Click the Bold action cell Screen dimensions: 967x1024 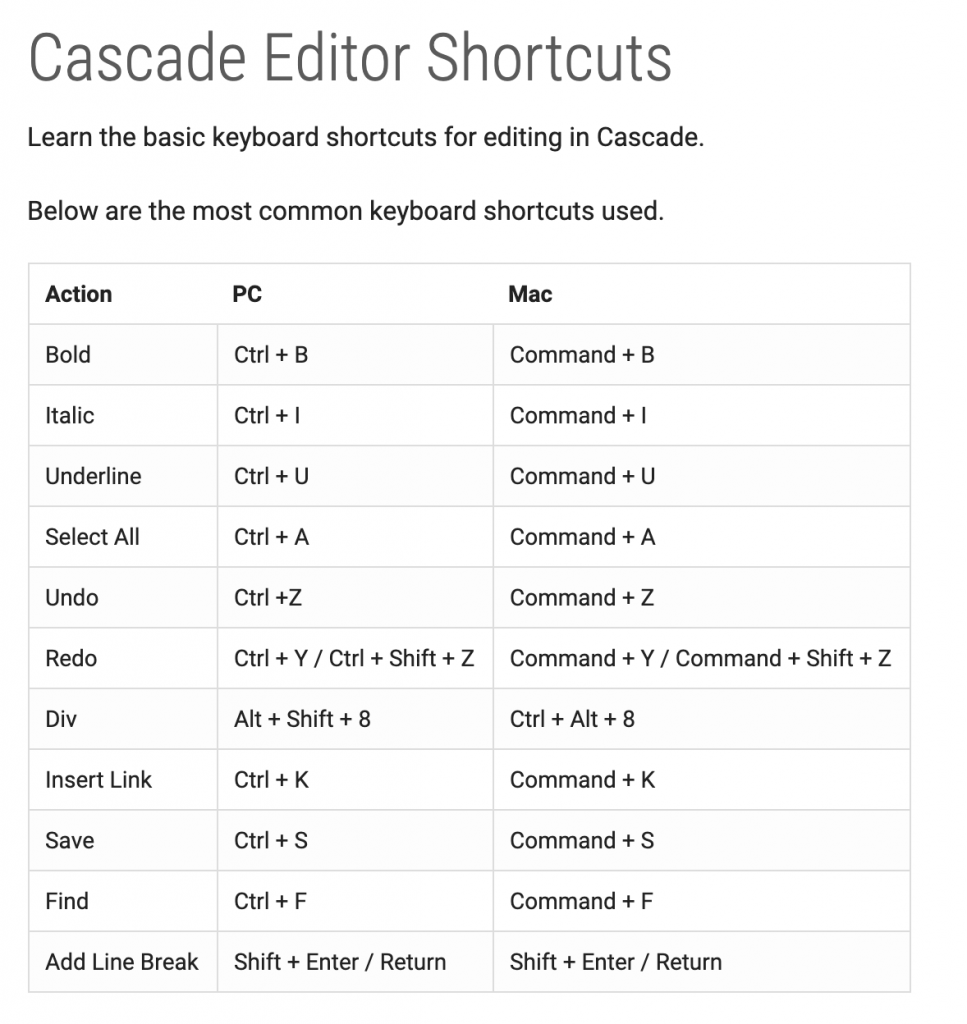click(x=123, y=355)
